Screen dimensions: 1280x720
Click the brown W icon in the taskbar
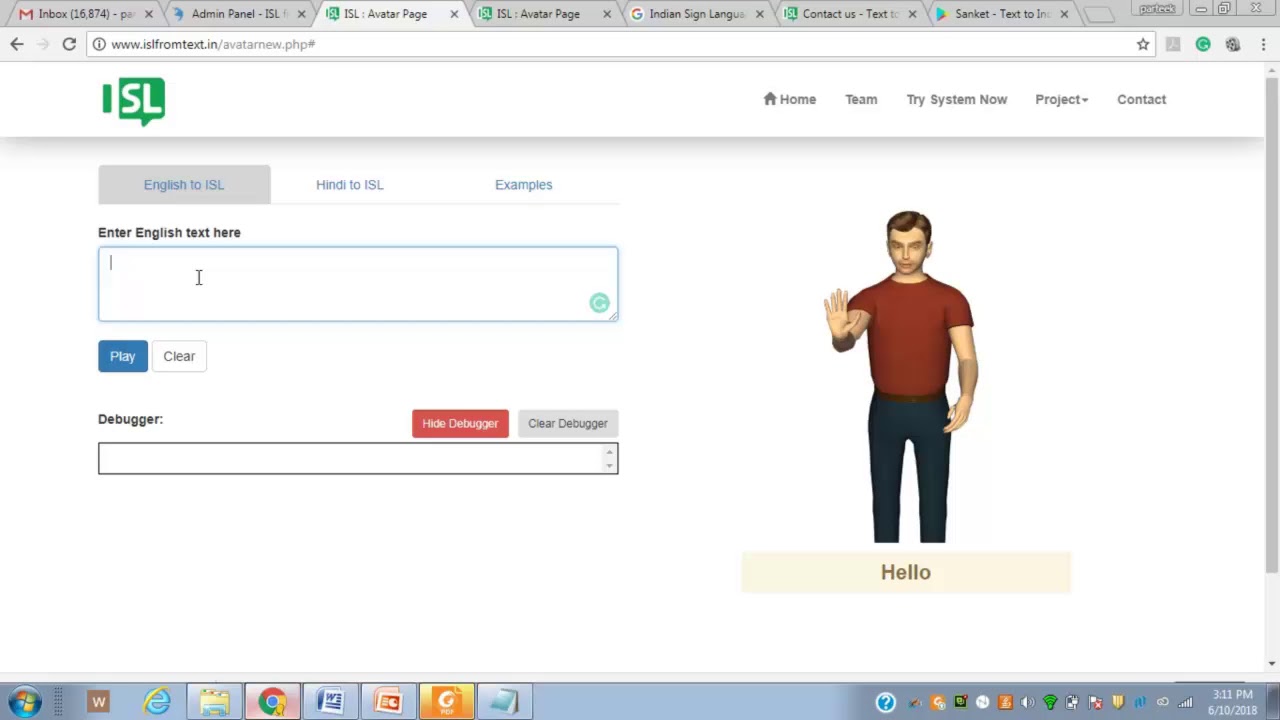click(98, 702)
